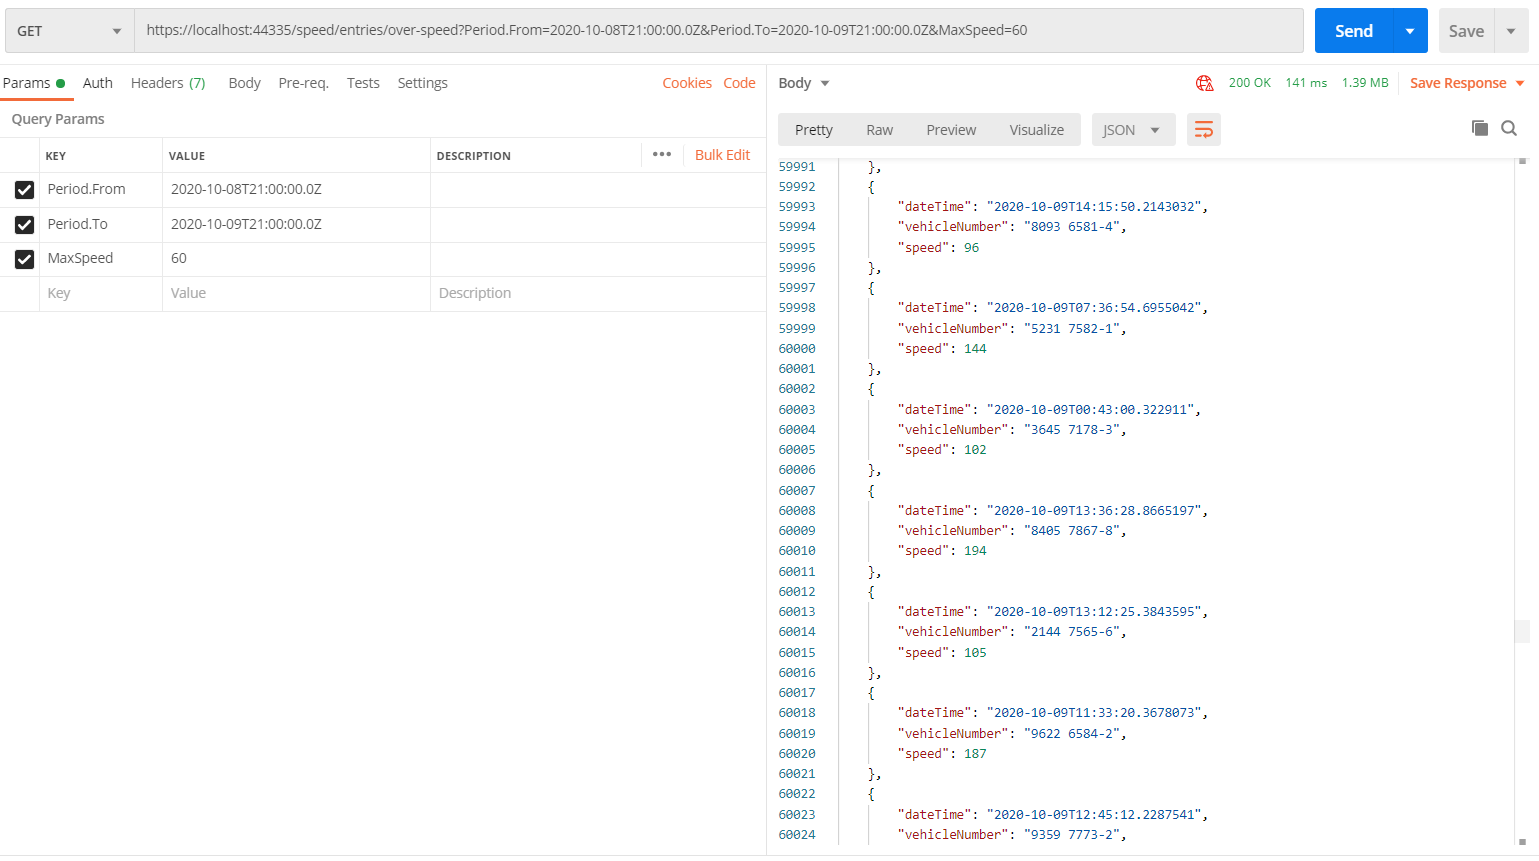Open the request Settings tab
The width and height of the screenshot is (1539, 861).
[x=423, y=83]
